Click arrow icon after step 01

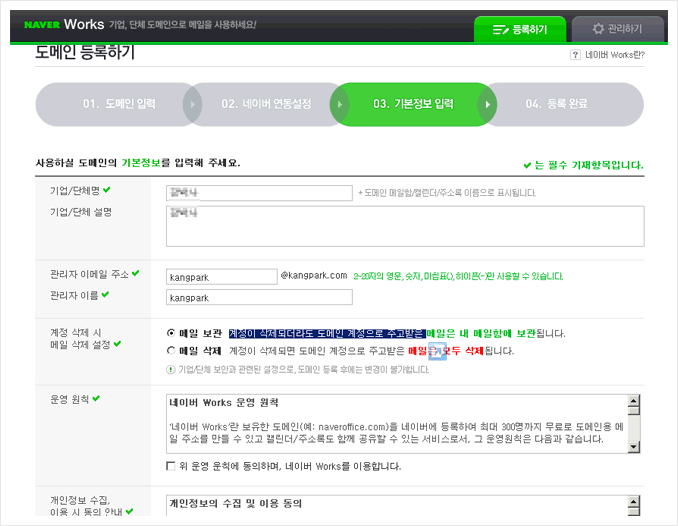pos(192,104)
